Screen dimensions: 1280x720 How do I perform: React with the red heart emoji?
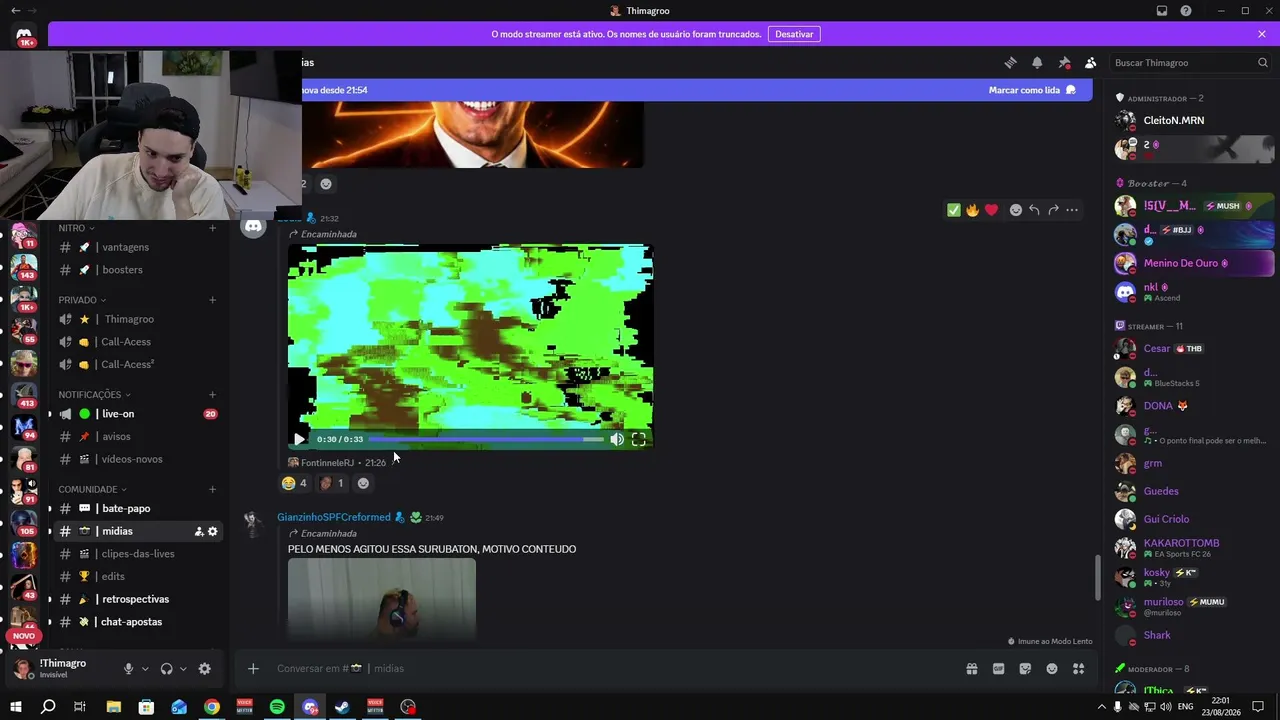click(991, 210)
